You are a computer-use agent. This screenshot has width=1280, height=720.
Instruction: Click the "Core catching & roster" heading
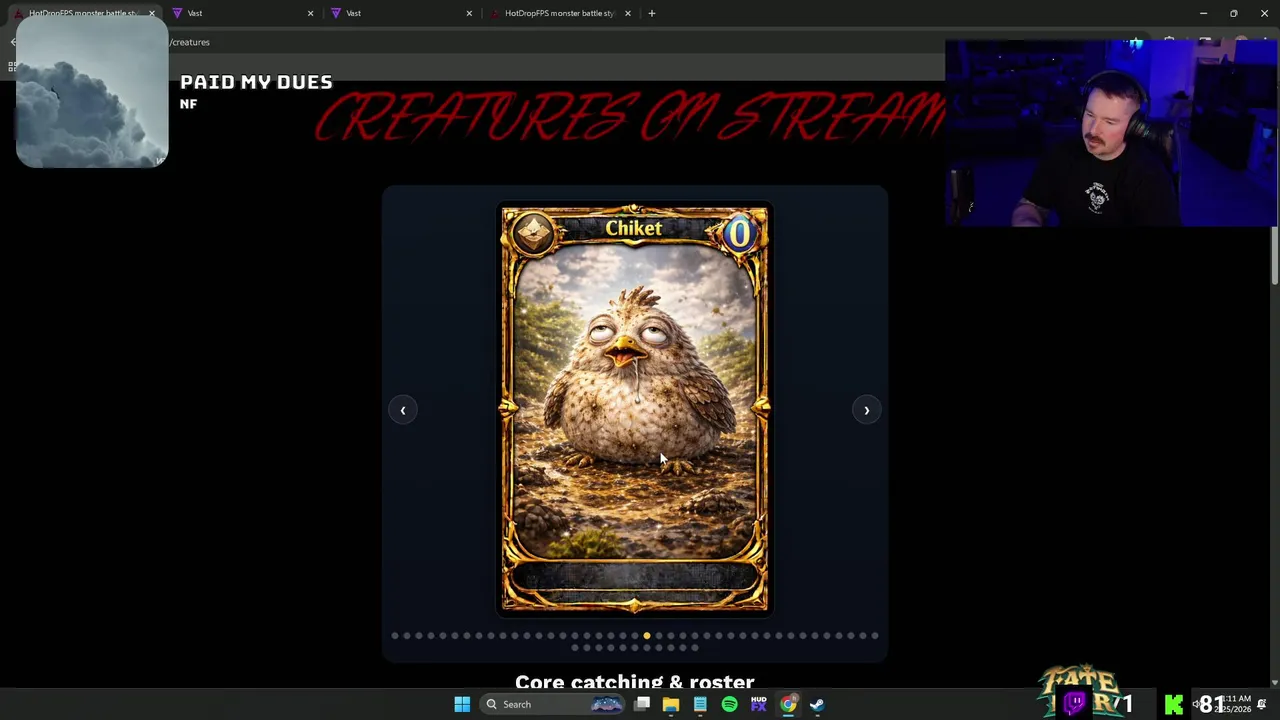point(634,681)
